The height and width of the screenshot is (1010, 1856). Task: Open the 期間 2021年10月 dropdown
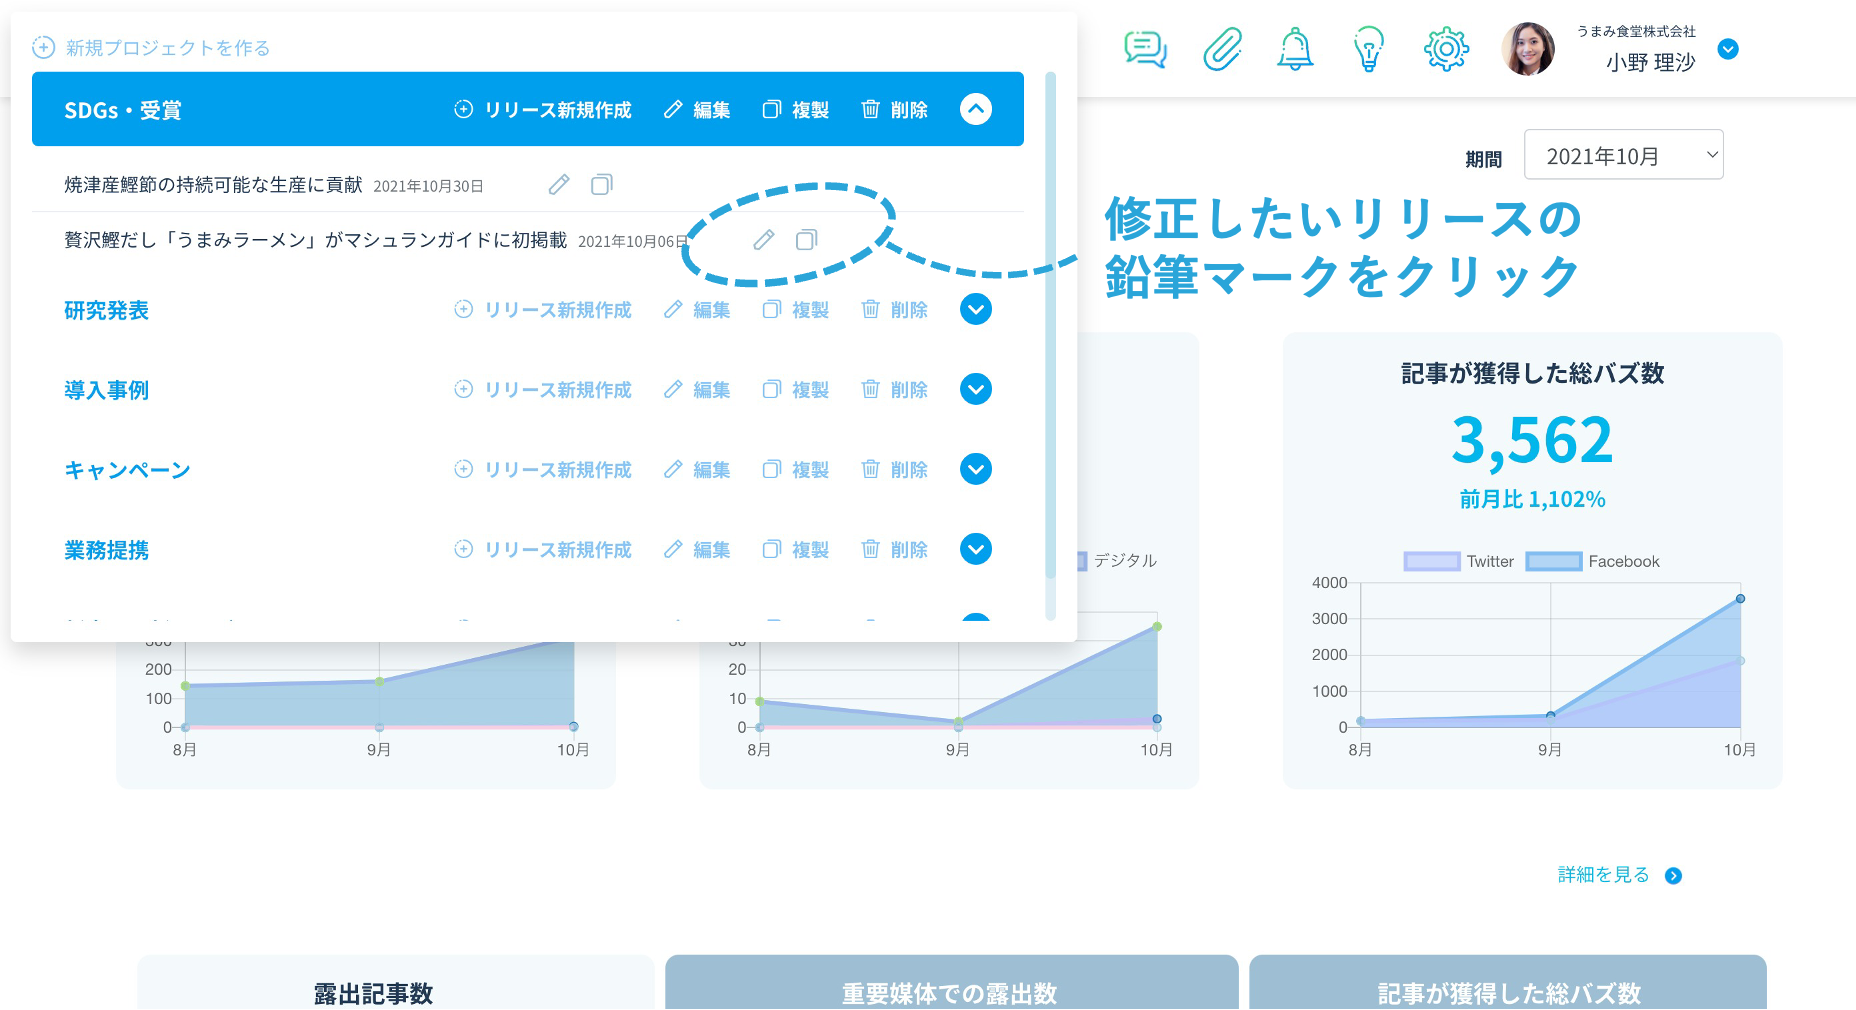point(1623,155)
